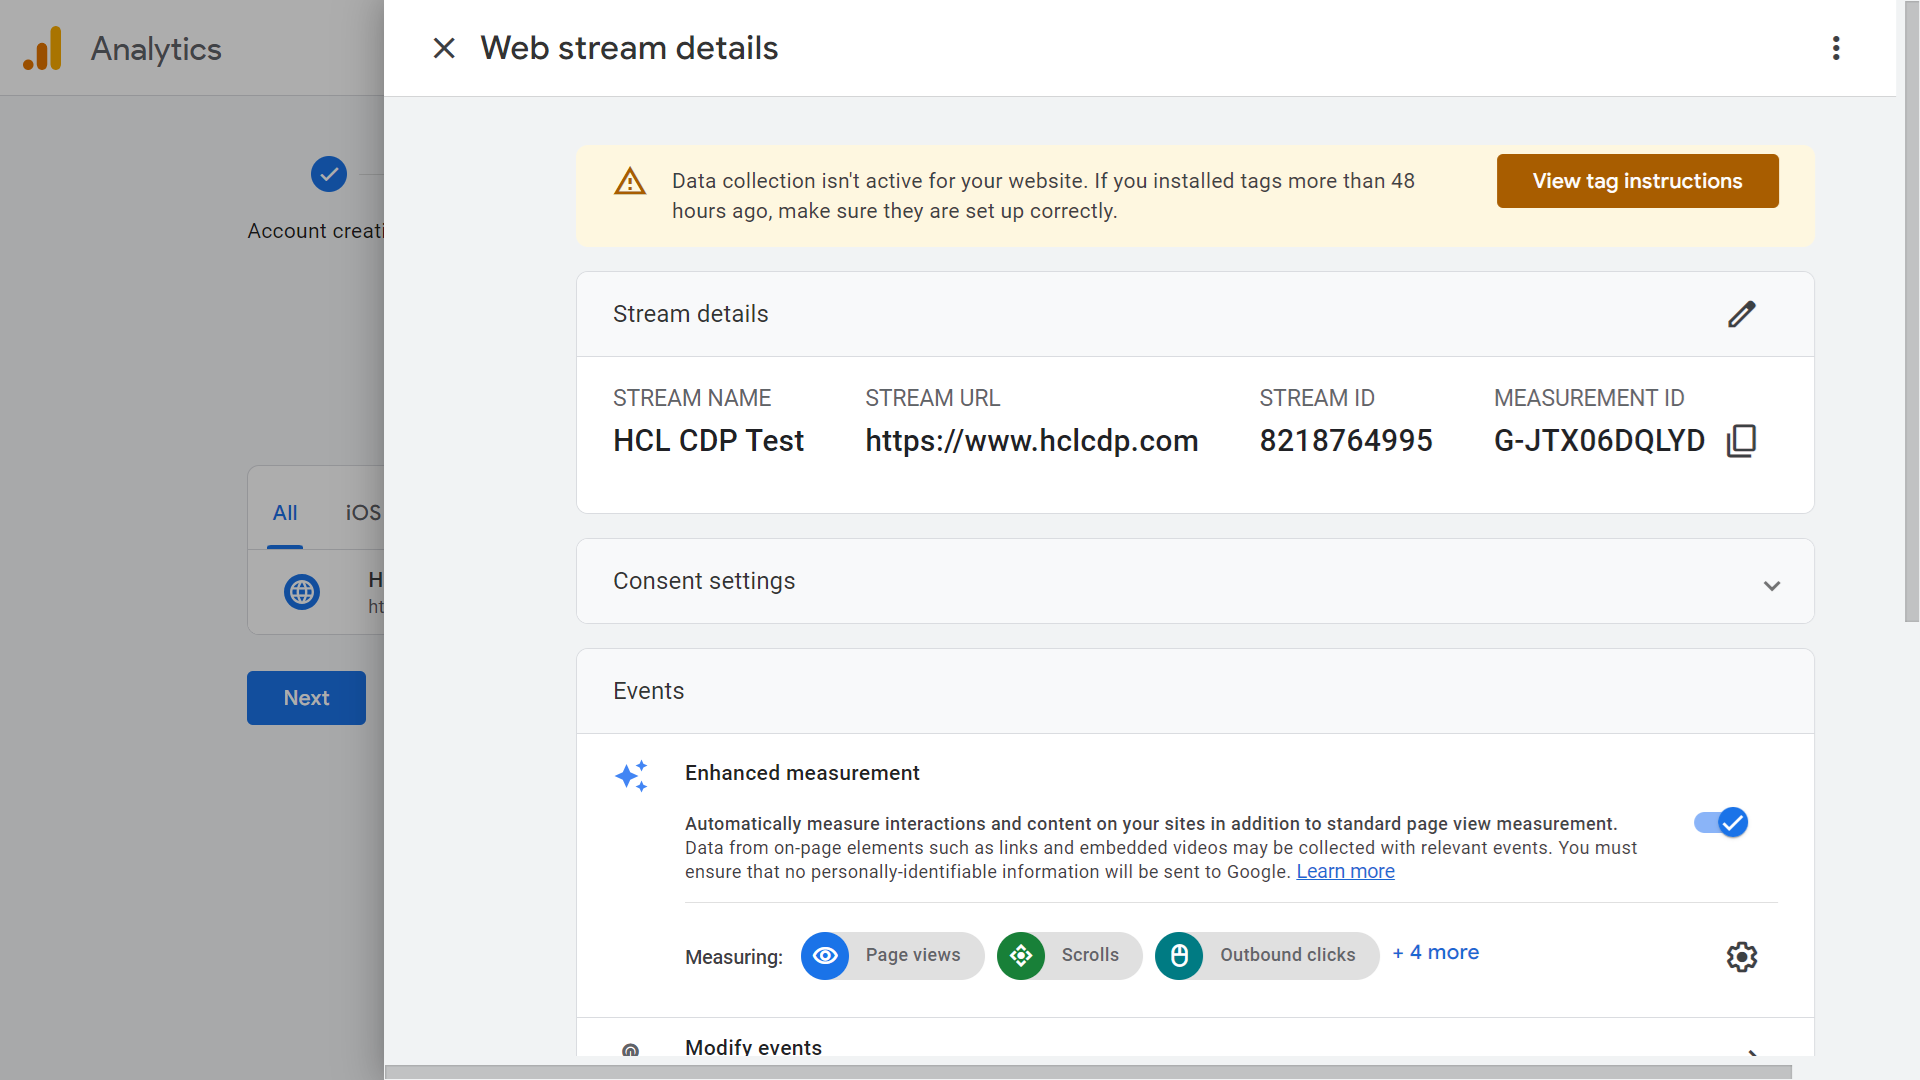The width and height of the screenshot is (1920, 1080).
Task: Close the Web stream details panel
Action: (x=444, y=48)
